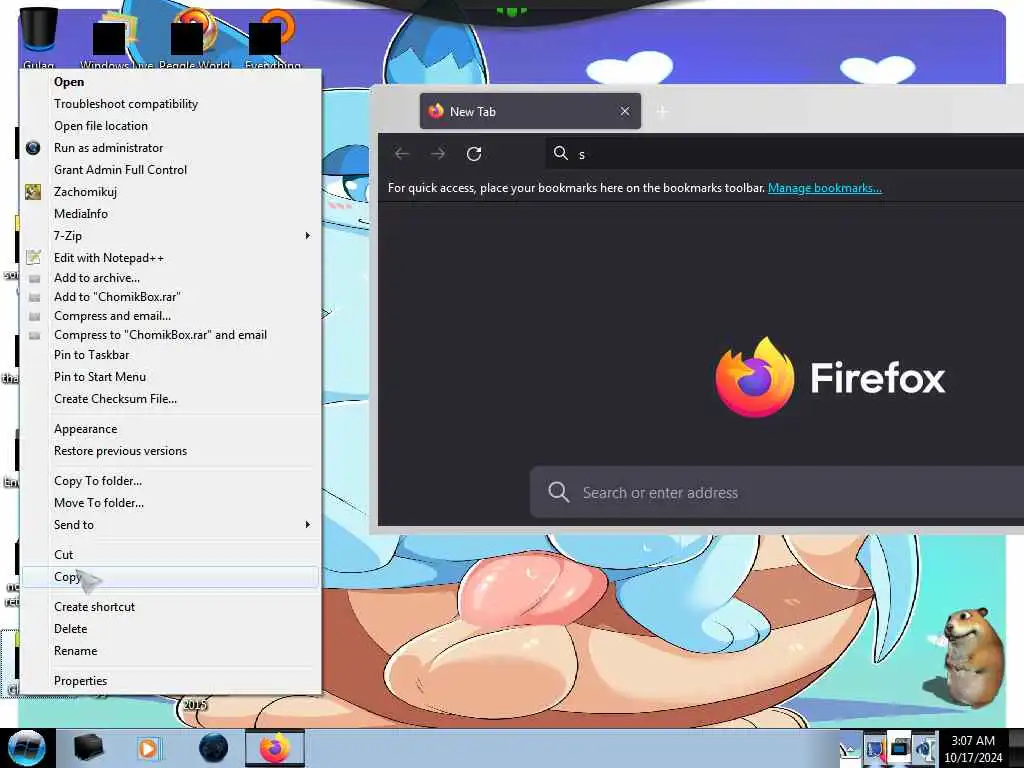Click the Firefox address bar containing 's'

pyautogui.click(x=784, y=153)
